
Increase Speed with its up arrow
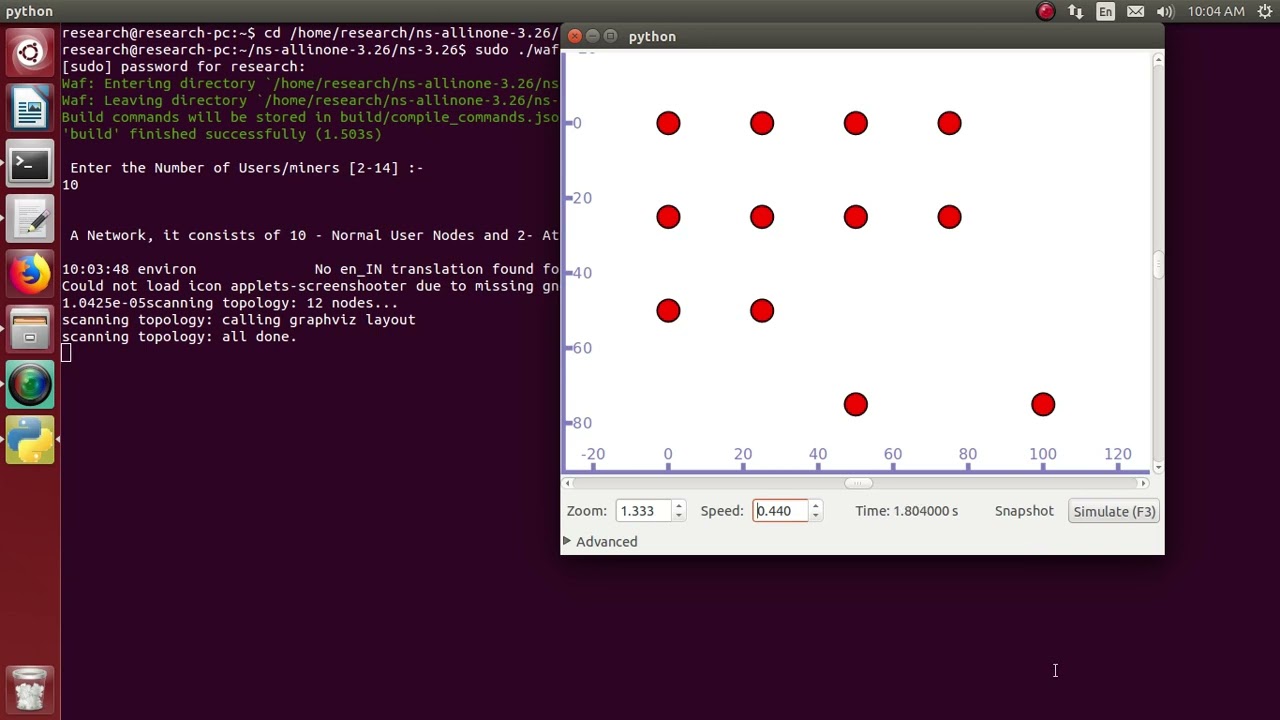pos(816,505)
